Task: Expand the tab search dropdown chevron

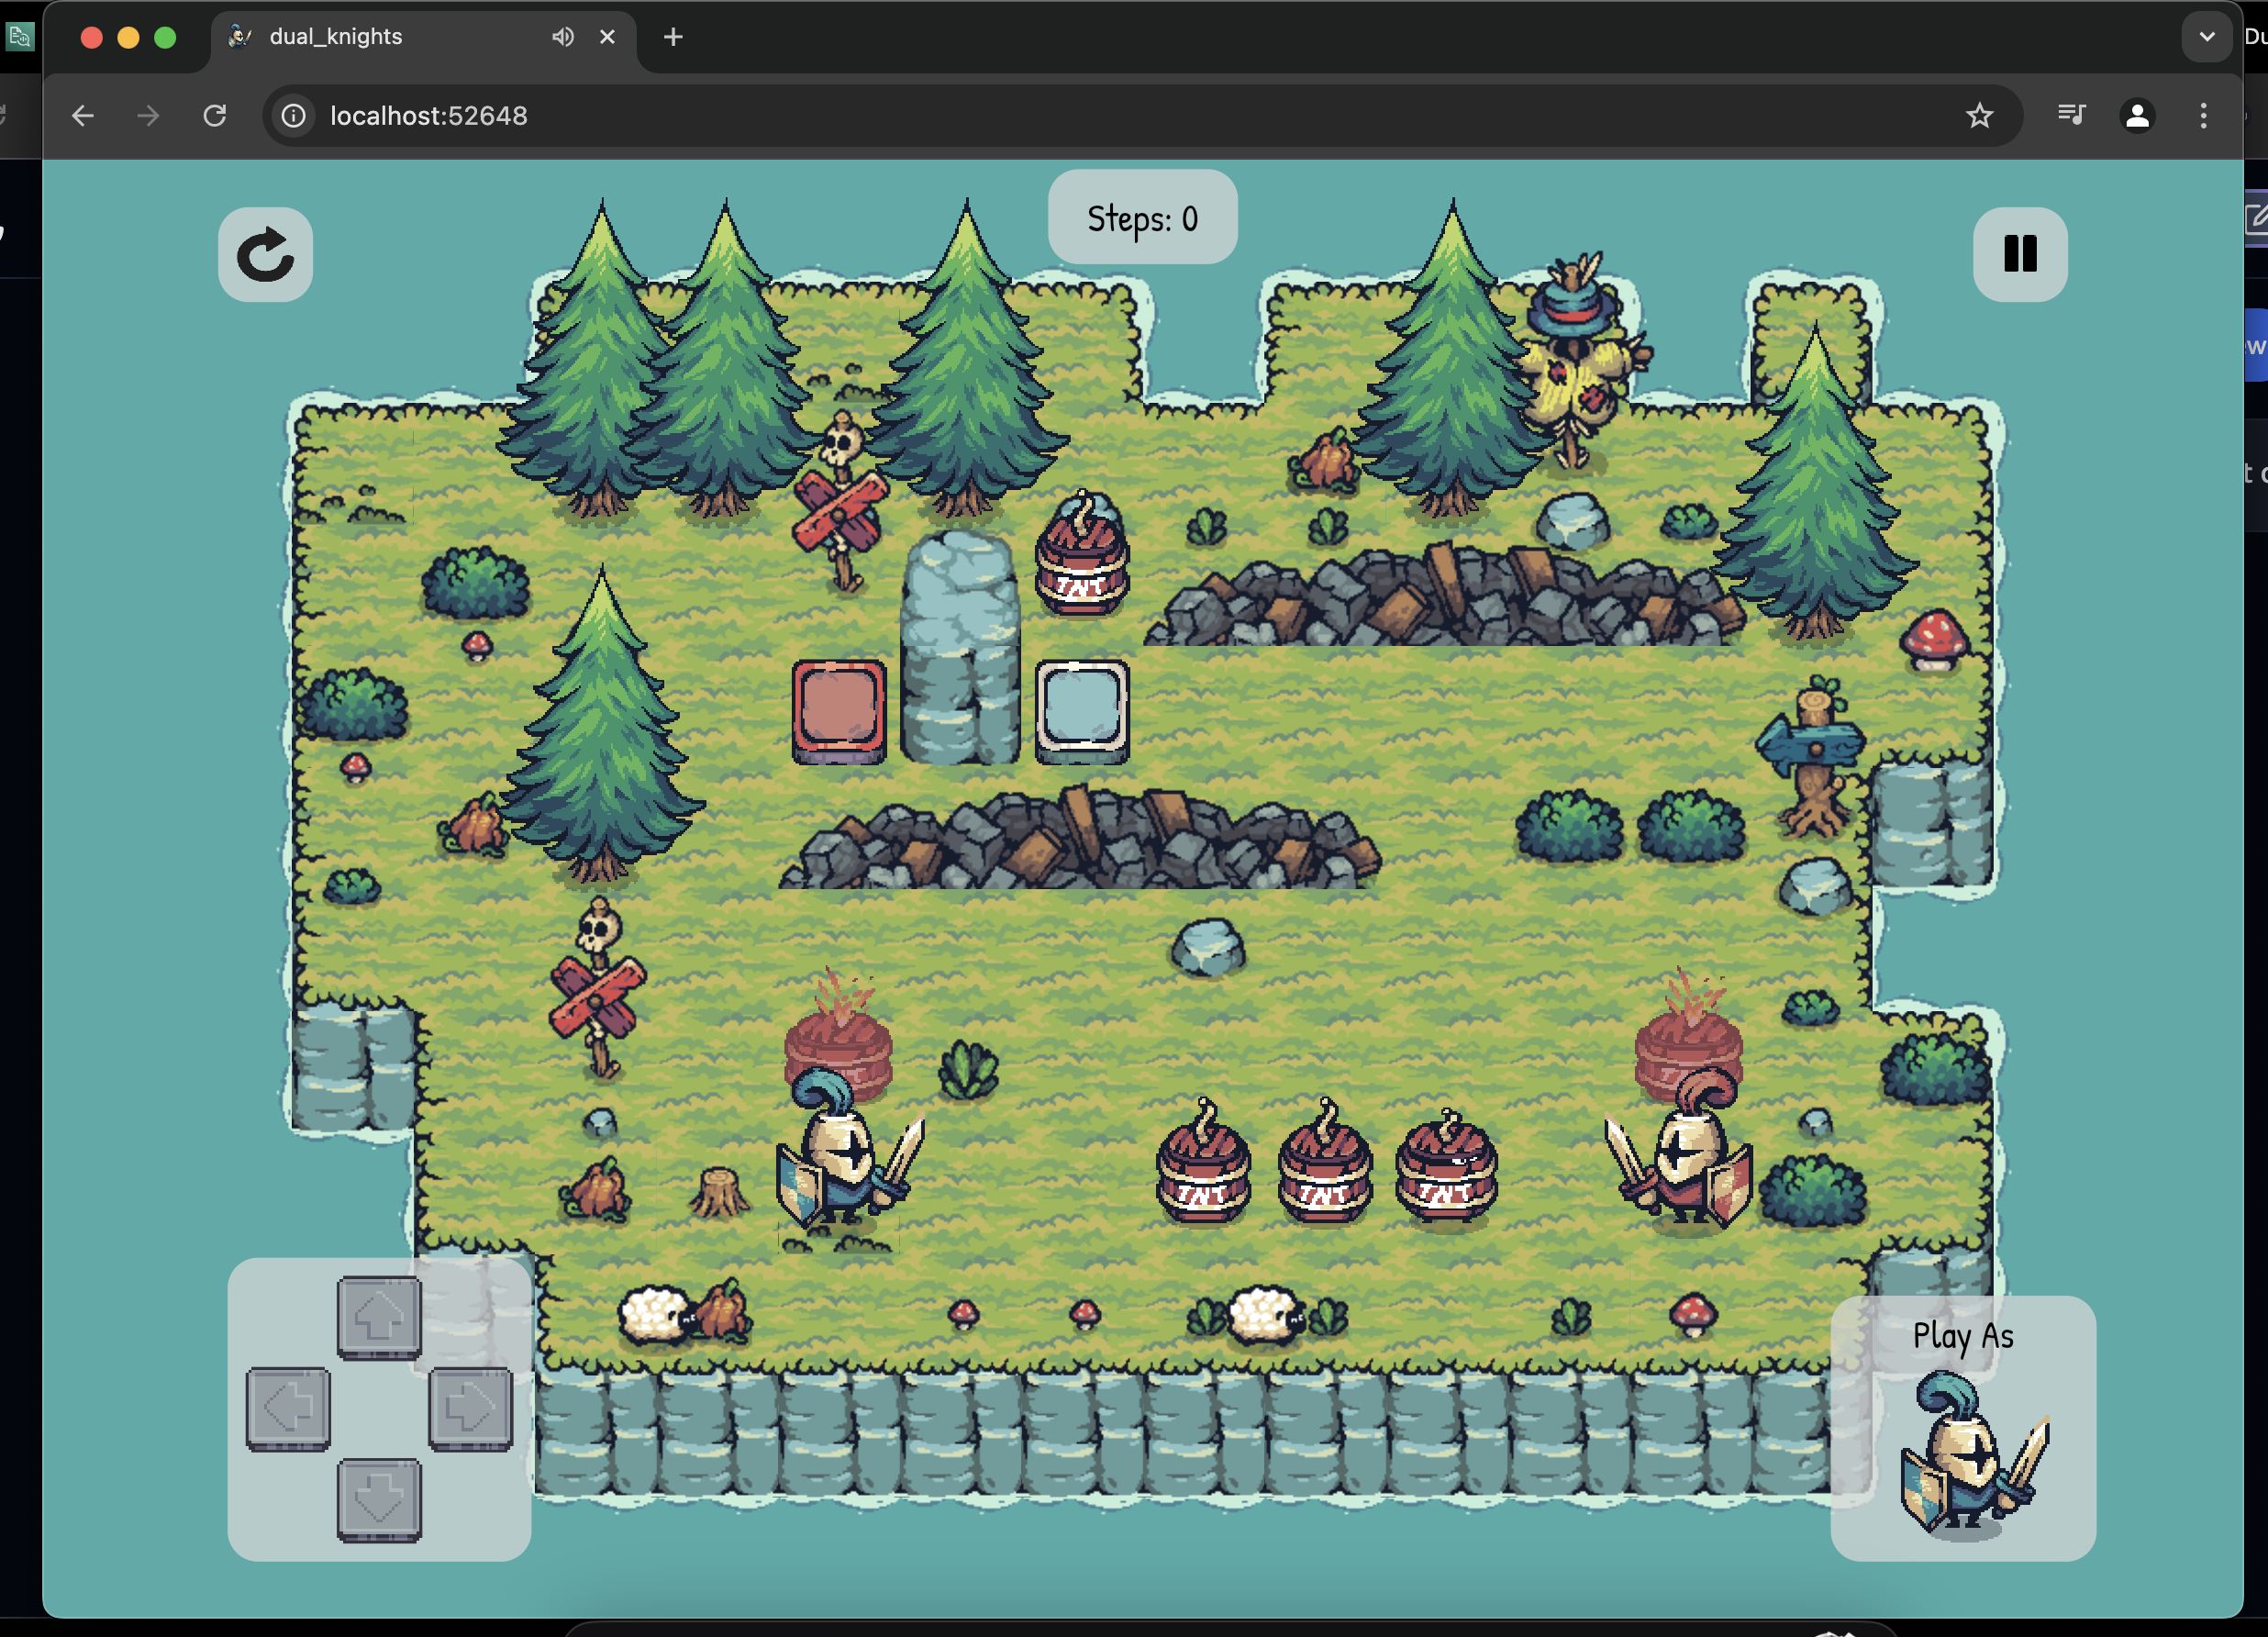Action: point(2206,37)
